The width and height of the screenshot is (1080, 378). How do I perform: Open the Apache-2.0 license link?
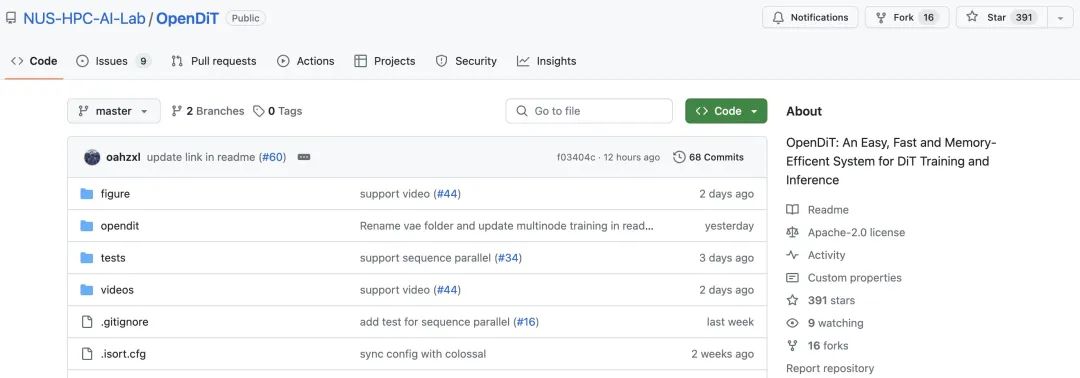point(856,232)
